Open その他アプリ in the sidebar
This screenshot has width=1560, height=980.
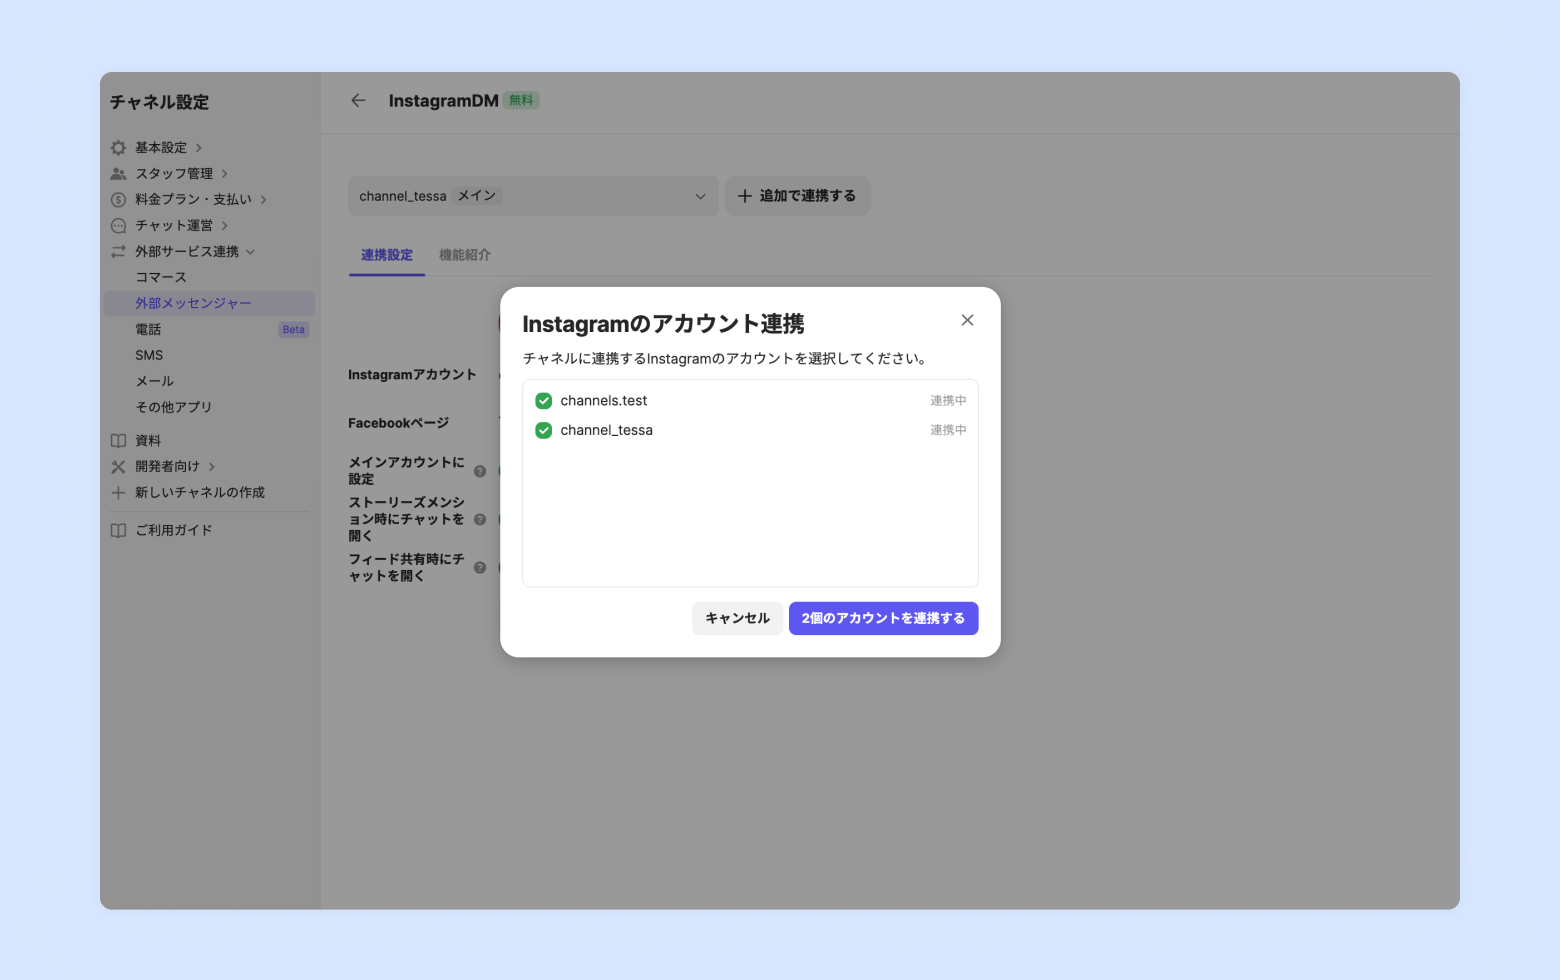[x=174, y=407]
